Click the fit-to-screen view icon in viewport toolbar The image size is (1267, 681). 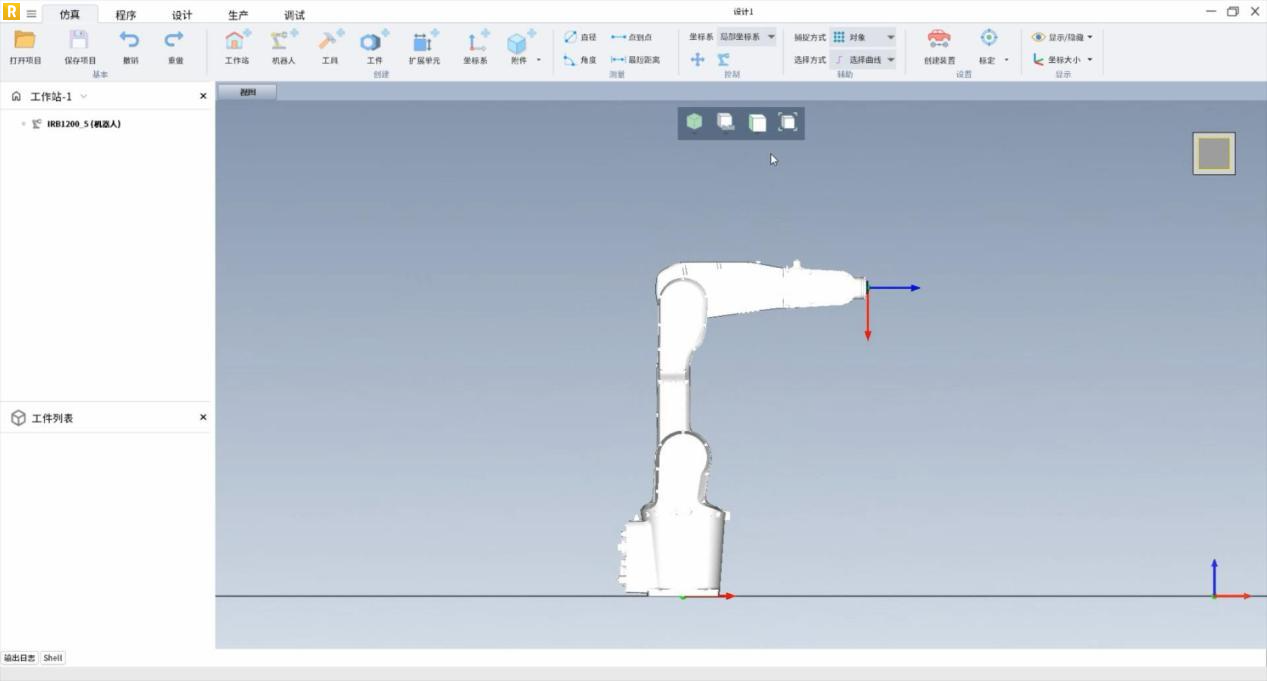click(x=788, y=122)
